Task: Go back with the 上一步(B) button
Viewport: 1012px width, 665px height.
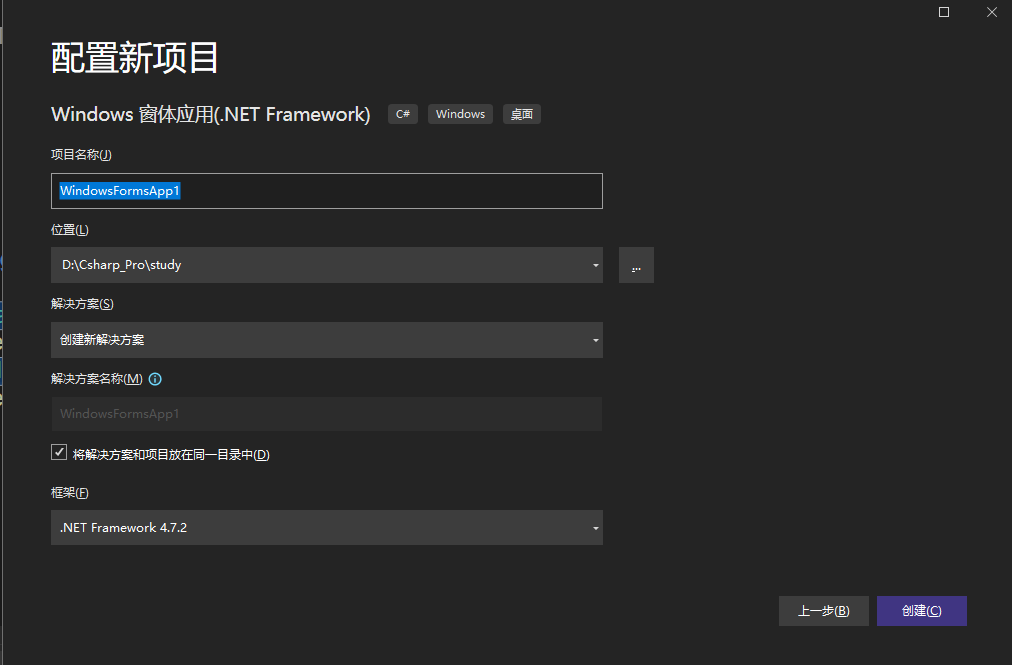Action: [824, 611]
